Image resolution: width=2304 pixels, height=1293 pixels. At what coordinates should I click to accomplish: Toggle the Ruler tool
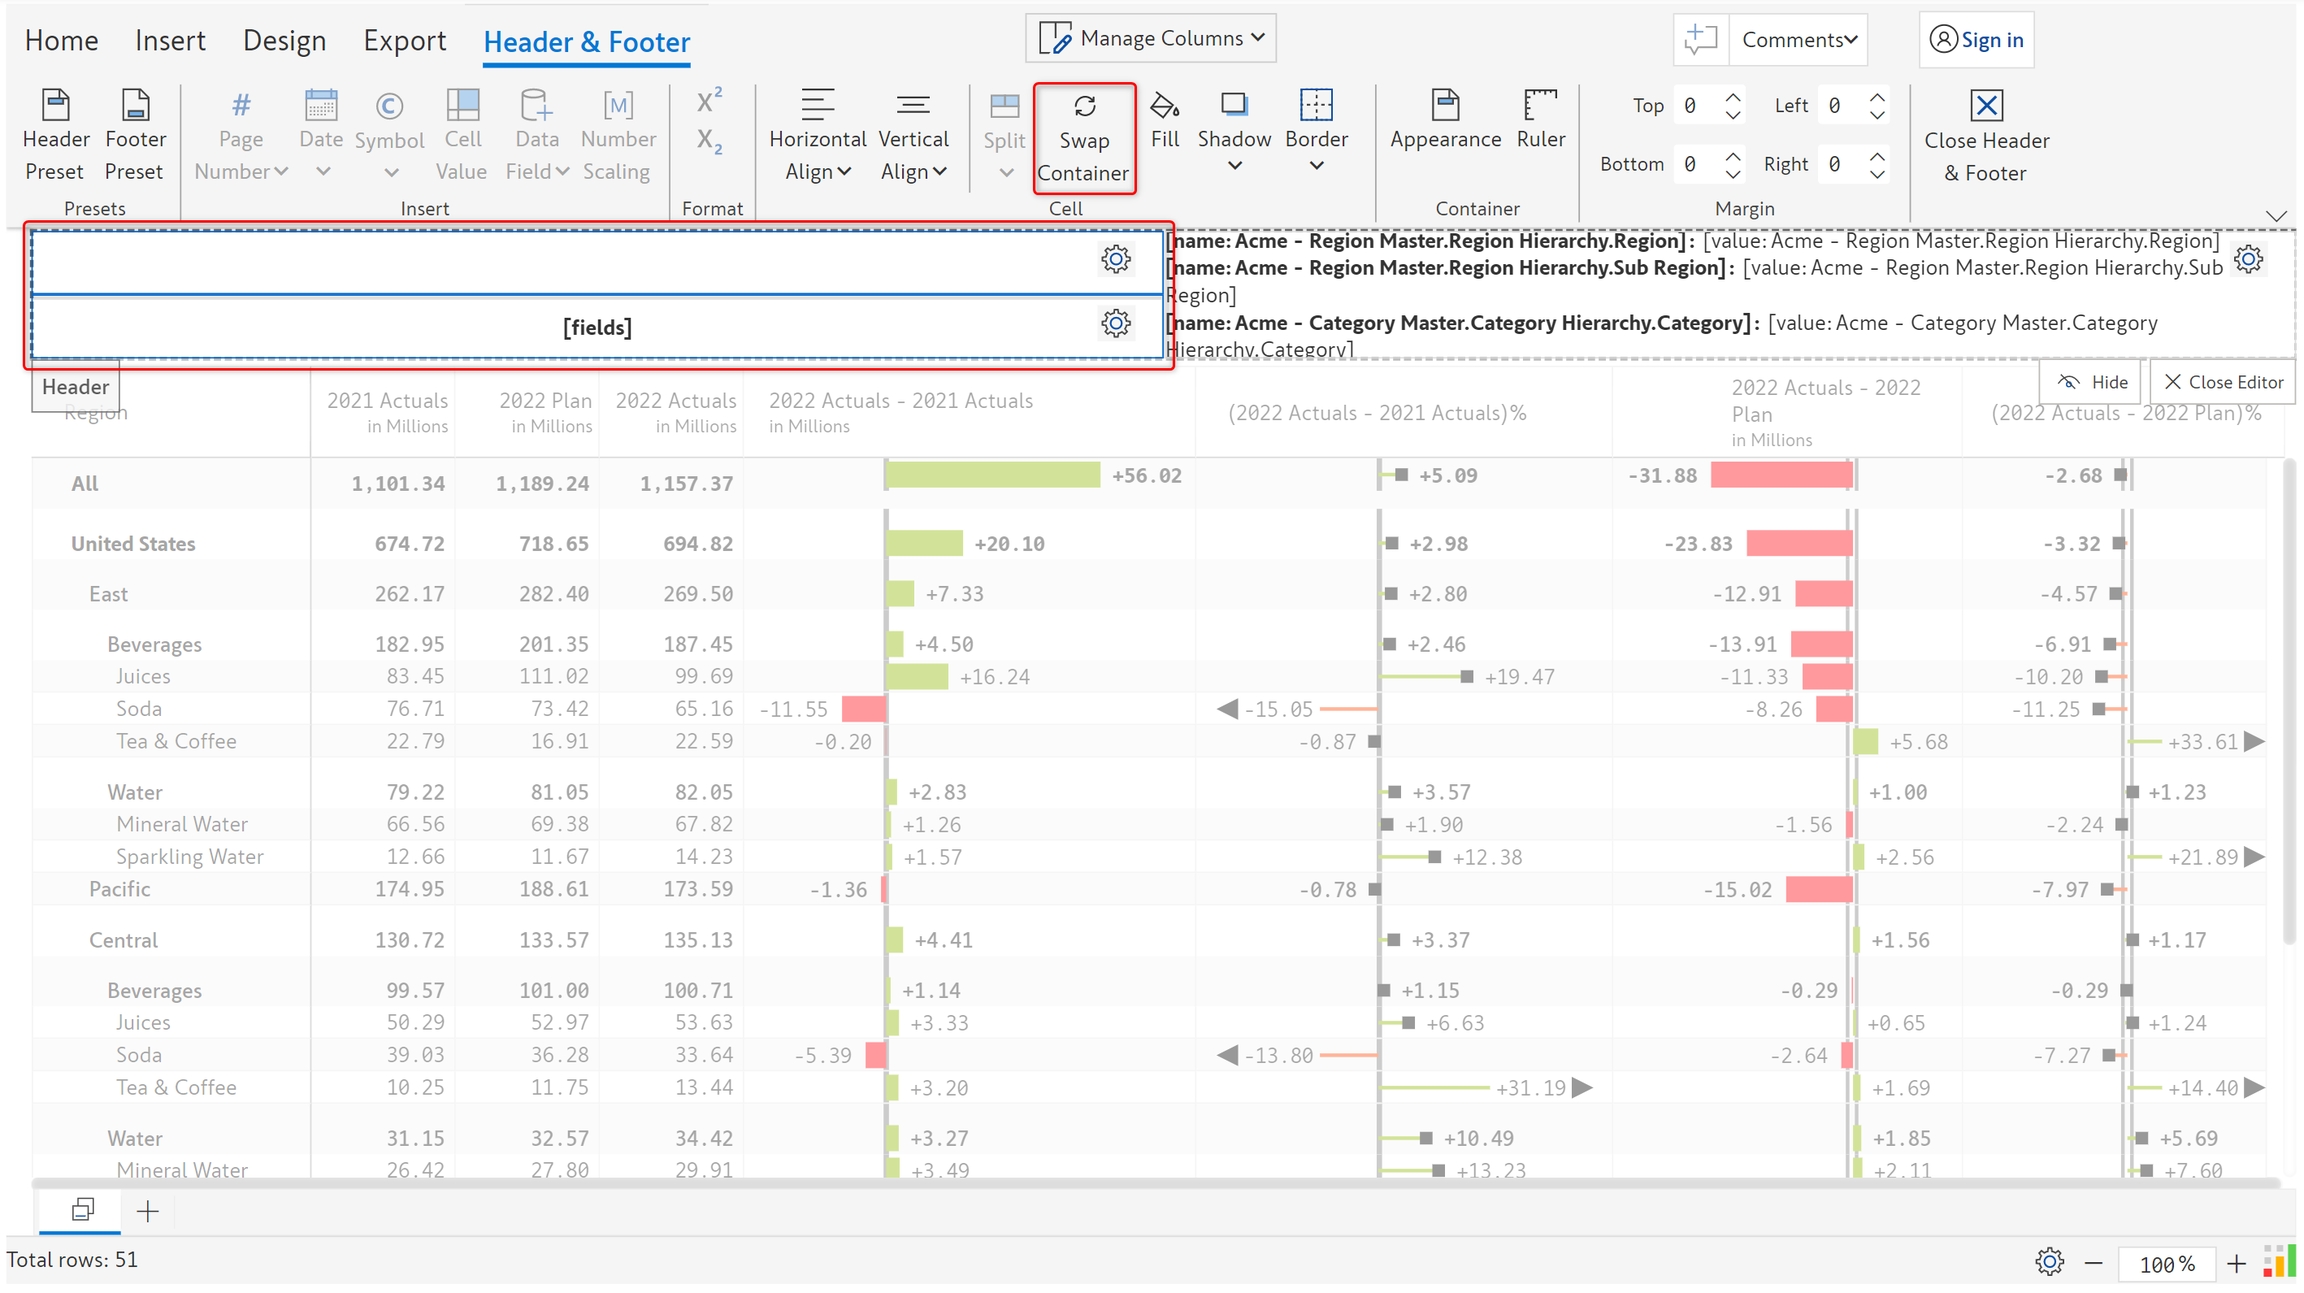point(1540,106)
